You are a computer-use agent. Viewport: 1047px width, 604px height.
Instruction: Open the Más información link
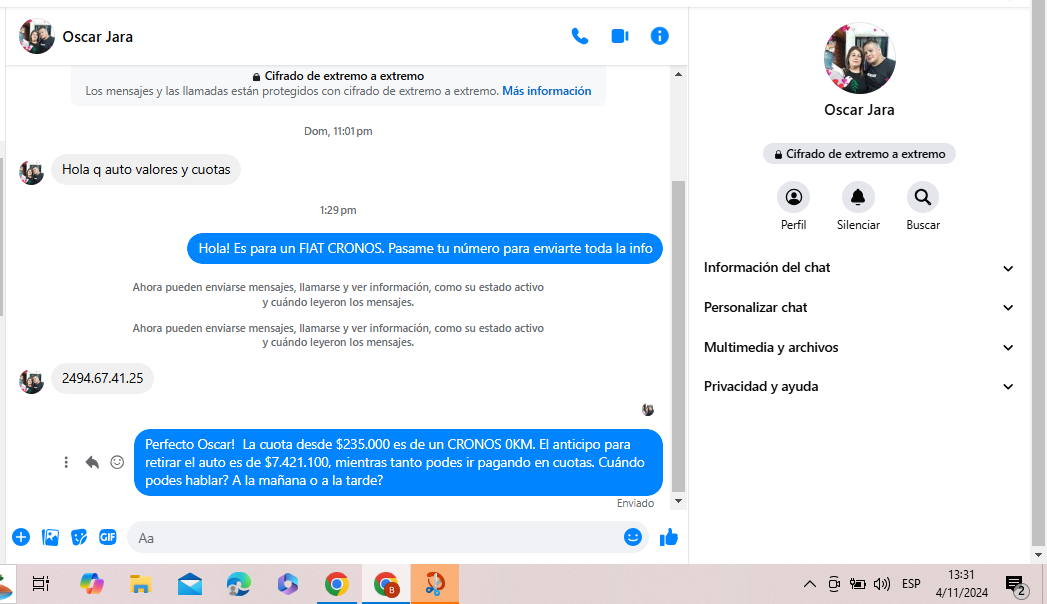(x=546, y=91)
